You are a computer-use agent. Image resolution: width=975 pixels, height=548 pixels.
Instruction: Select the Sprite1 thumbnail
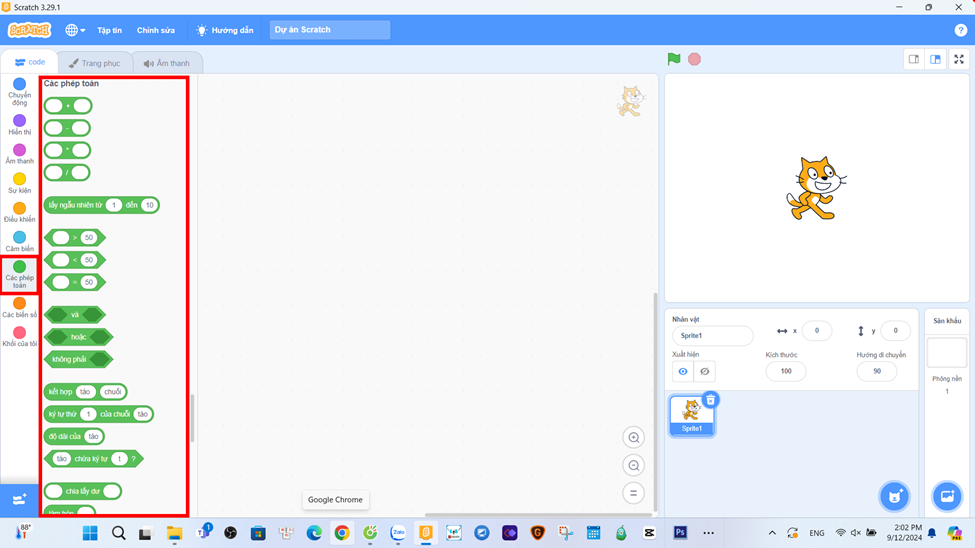[x=691, y=416]
